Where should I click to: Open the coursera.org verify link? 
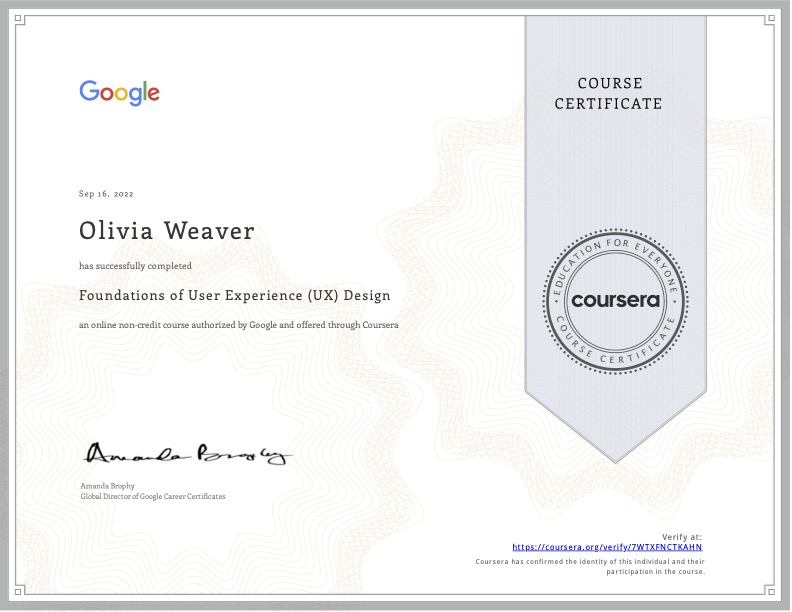607,548
